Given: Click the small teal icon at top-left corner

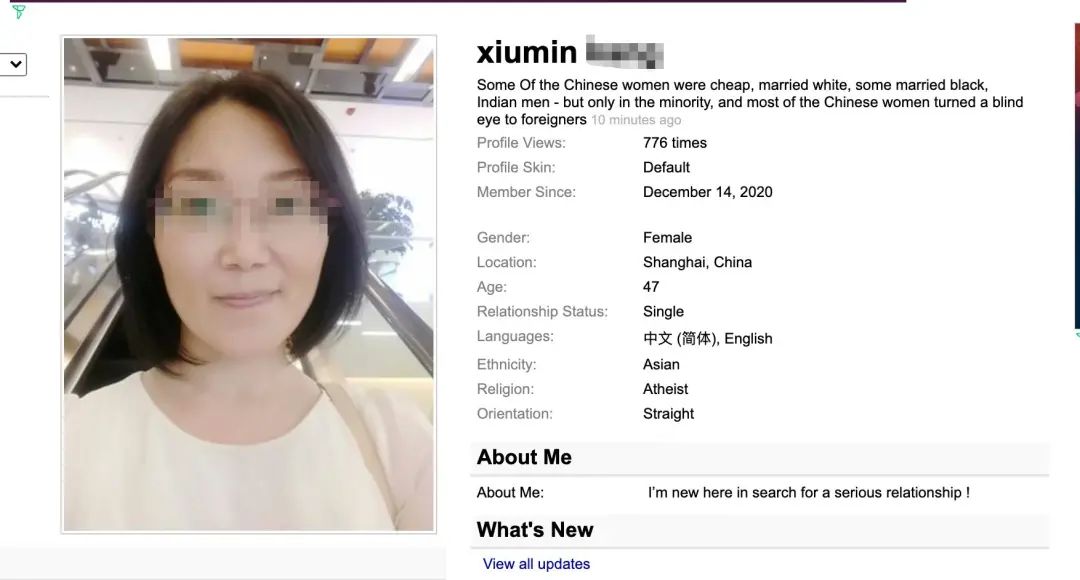Looking at the screenshot, I should point(19,12).
